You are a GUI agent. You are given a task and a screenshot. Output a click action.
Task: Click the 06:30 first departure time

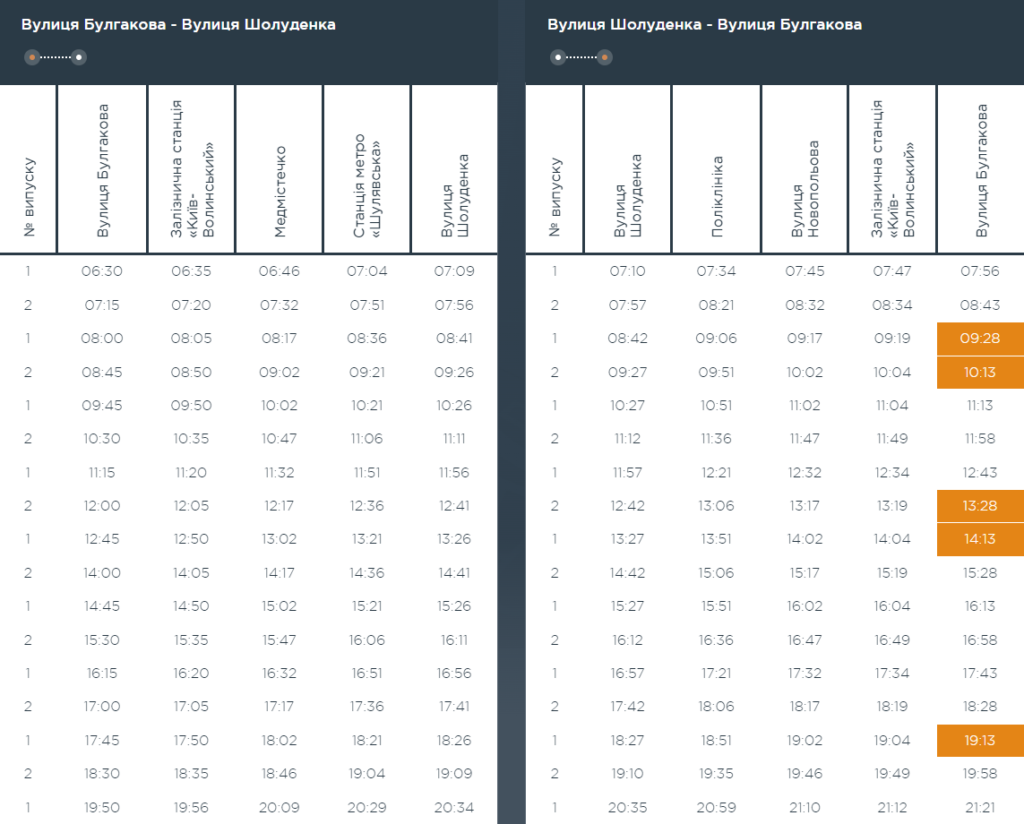tap(102, 271)
